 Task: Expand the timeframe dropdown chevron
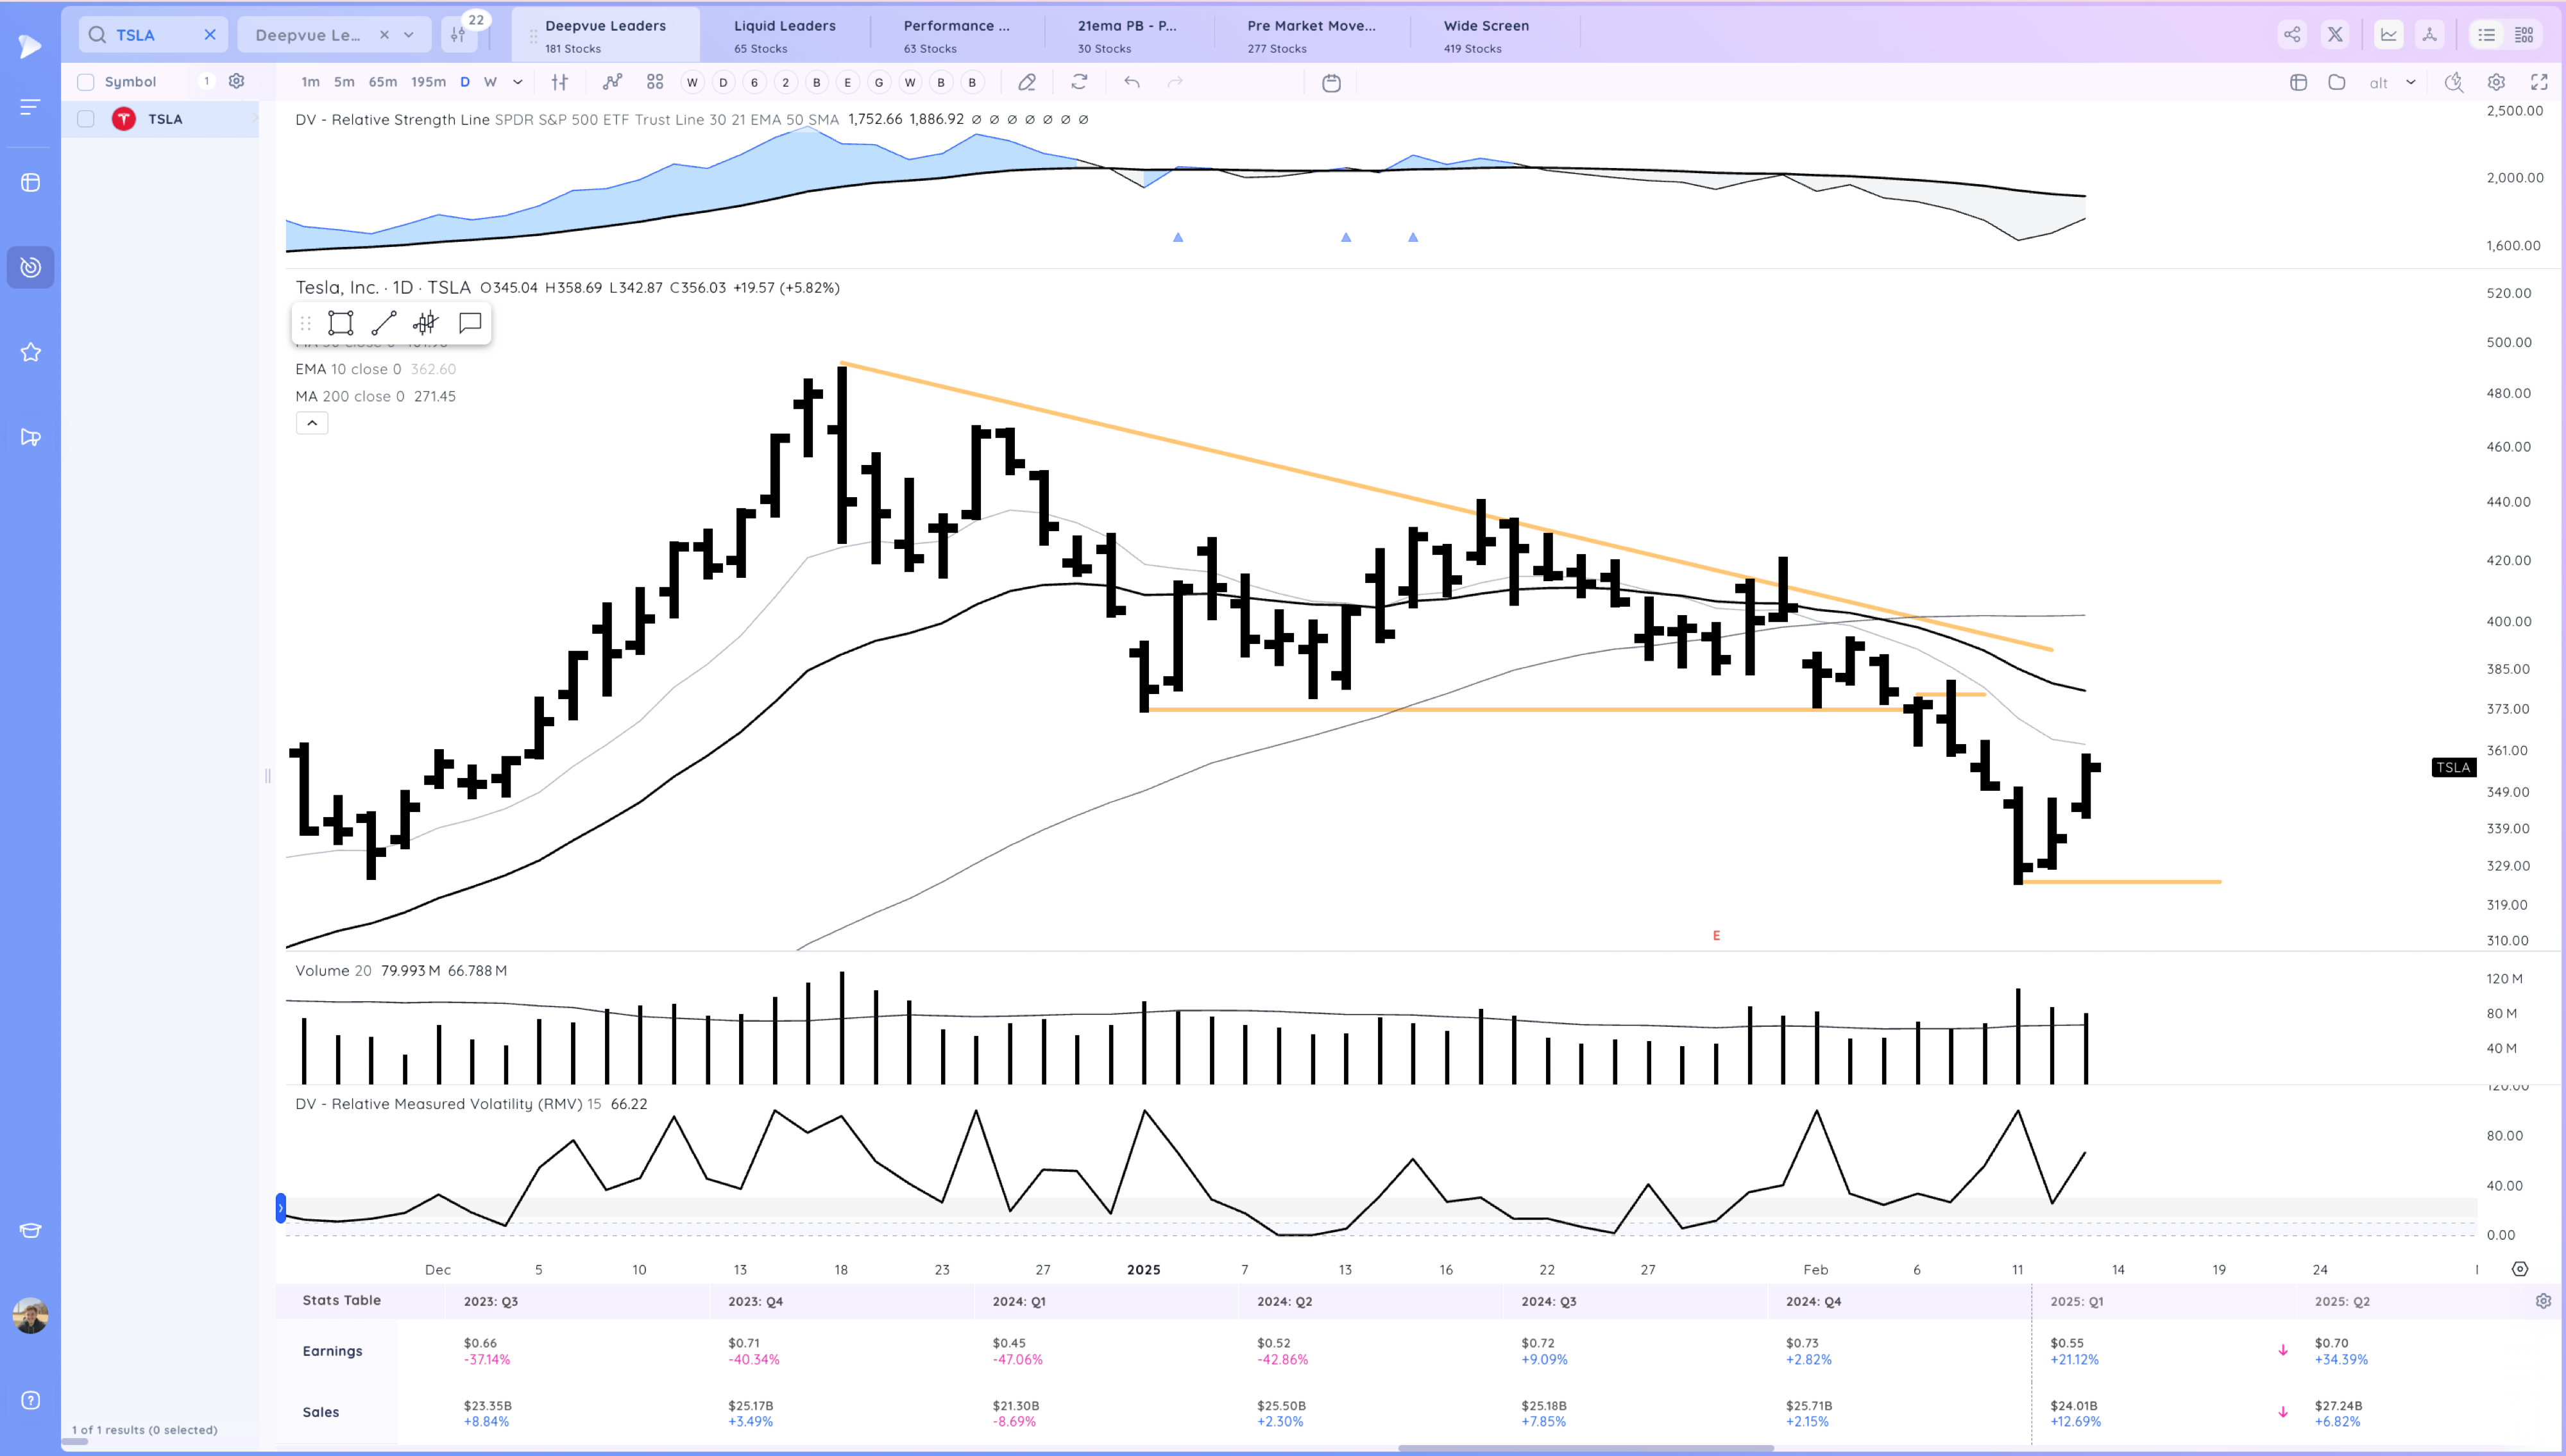click(518, 82)
